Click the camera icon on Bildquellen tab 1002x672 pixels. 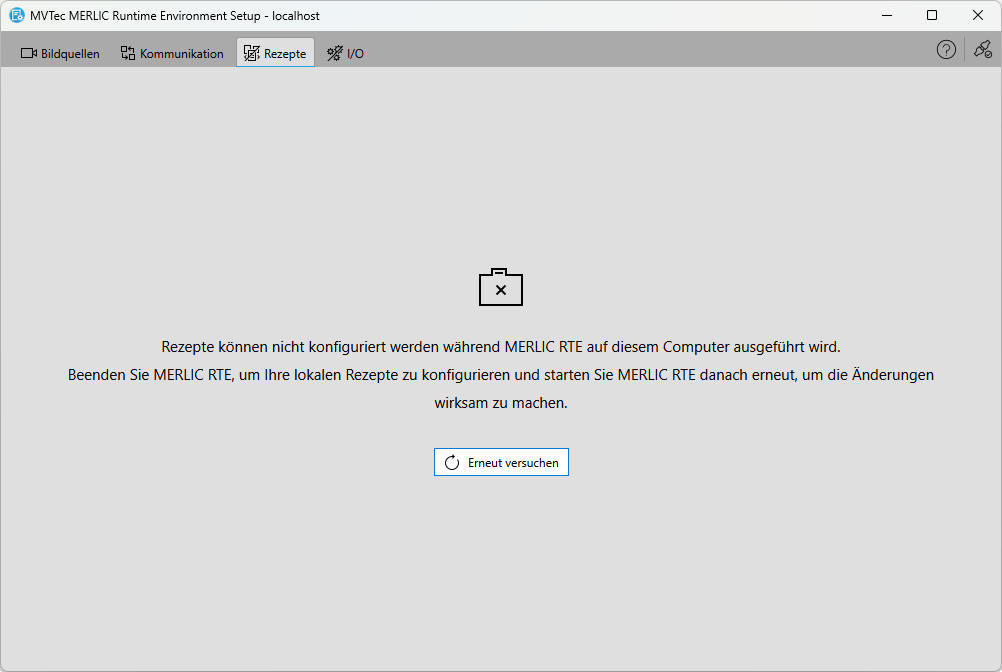click(x=29, y=53)
